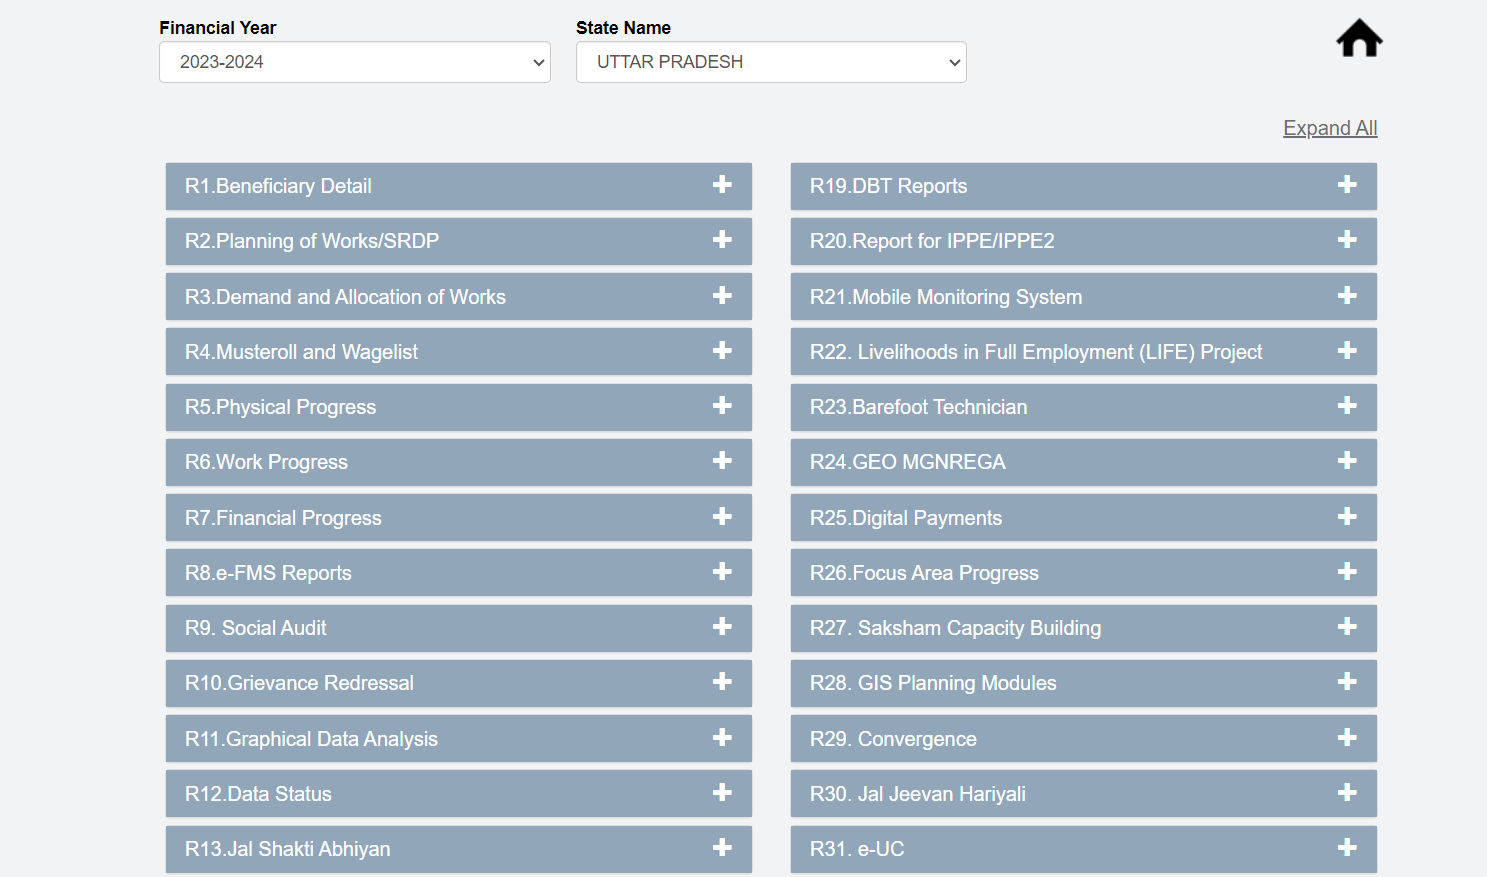
Task: Expand R22. Livelihoods in Full Employment section
Action: [x=1035, y=352]
